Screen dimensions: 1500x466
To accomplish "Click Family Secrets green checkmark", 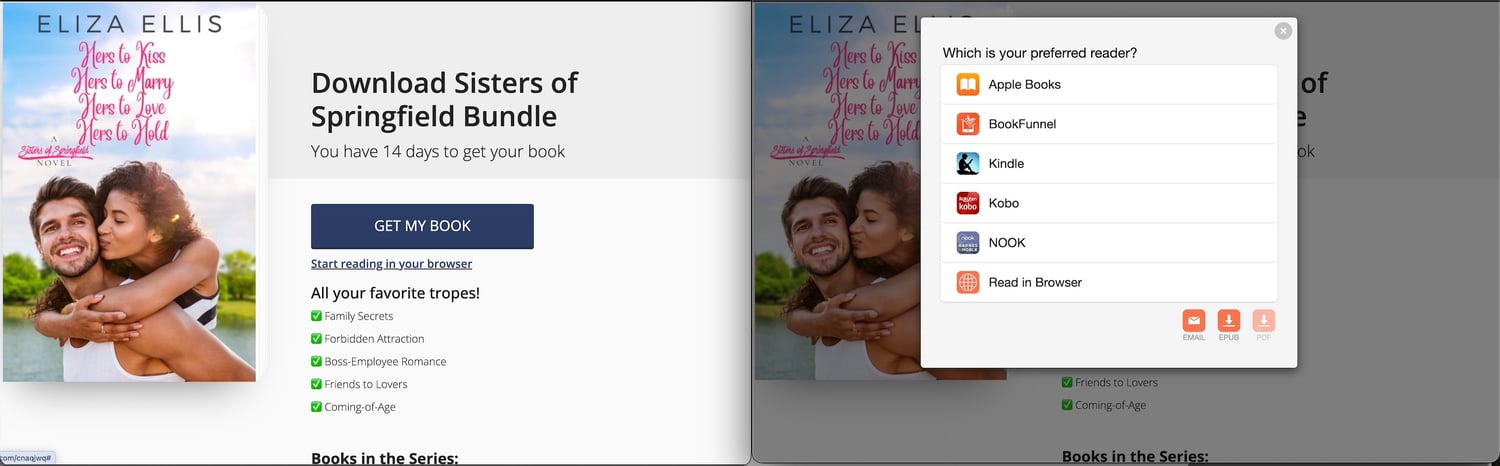I will click(x=316, y=316).
